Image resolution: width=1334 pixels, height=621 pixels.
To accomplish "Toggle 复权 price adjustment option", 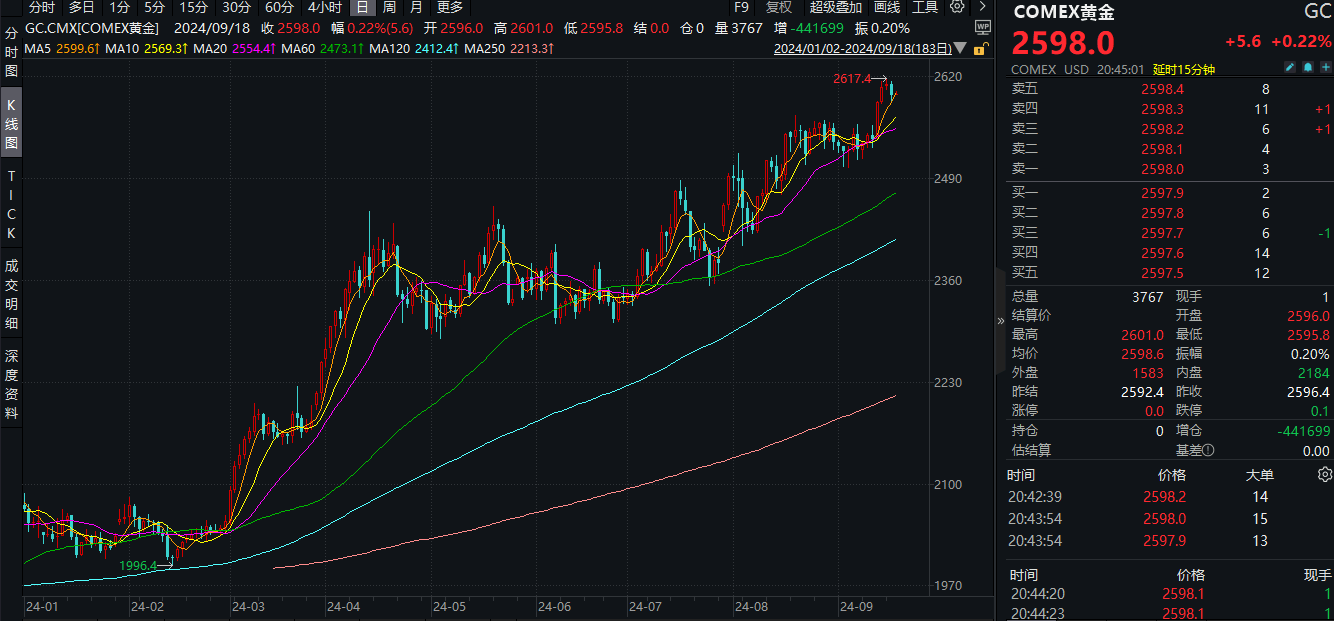I will click(x=778, y=7).
